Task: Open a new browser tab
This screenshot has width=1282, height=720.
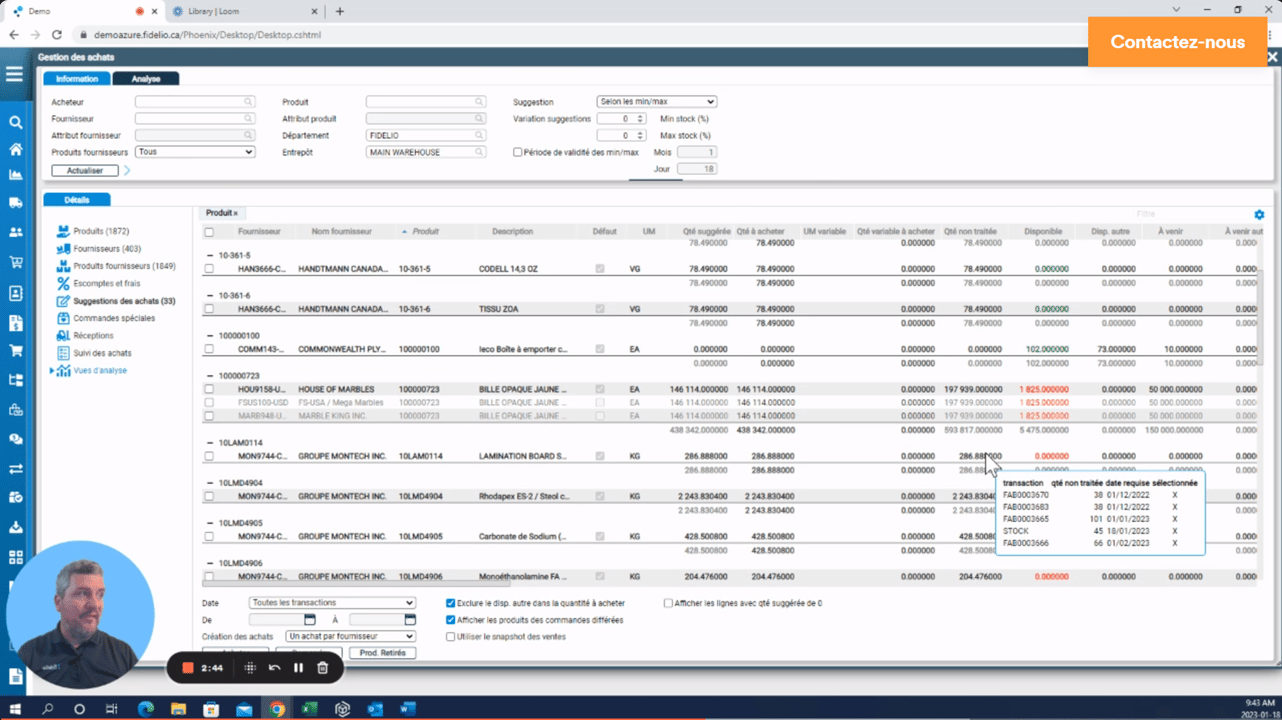Action: 340,11
